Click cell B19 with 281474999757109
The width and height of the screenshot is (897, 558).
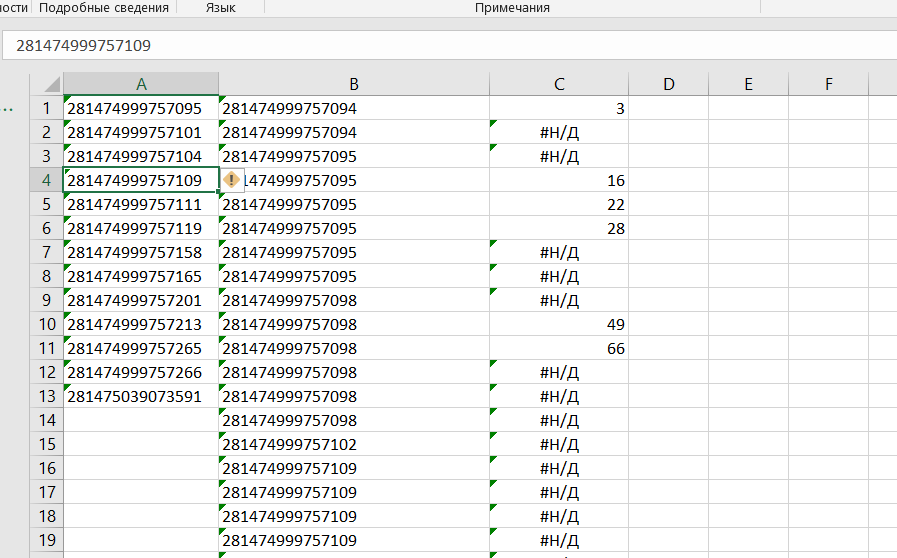(354, 540)
